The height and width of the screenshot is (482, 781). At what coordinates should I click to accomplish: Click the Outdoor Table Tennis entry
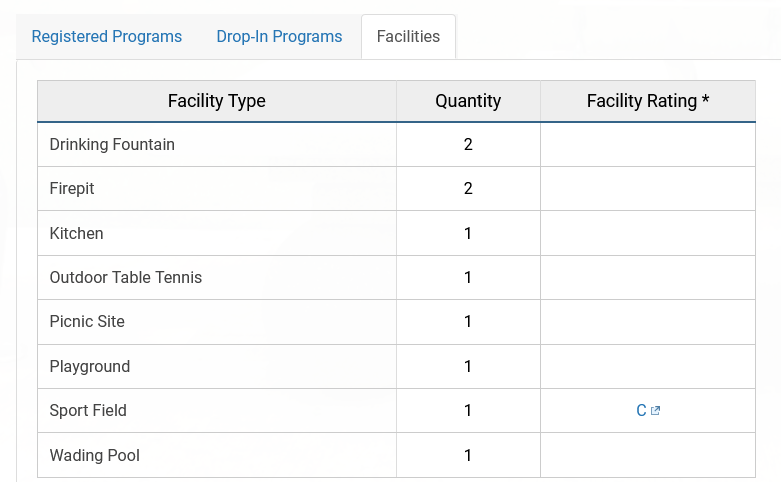(126, 277)
